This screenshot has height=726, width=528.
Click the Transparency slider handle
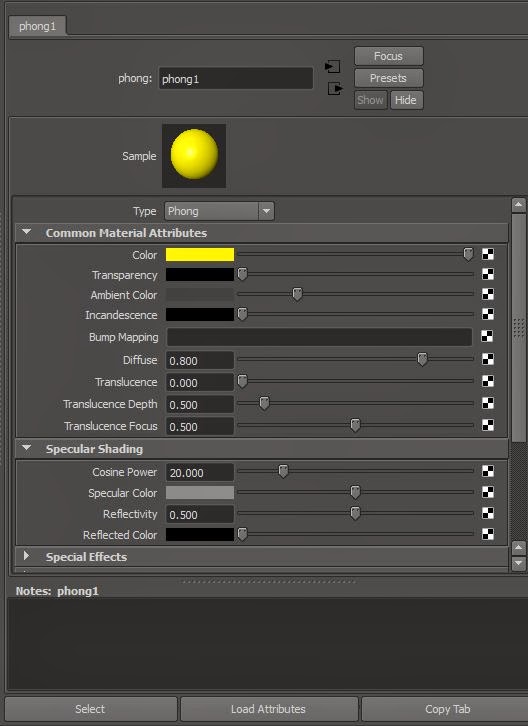242,274
